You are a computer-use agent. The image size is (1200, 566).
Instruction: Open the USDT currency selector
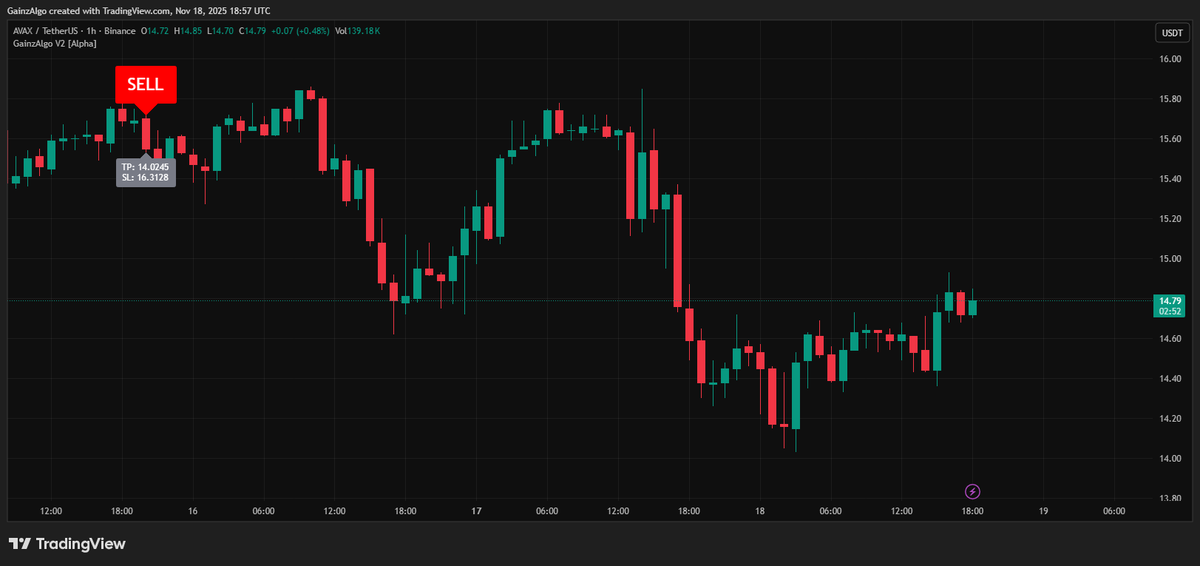[1171, 33]
